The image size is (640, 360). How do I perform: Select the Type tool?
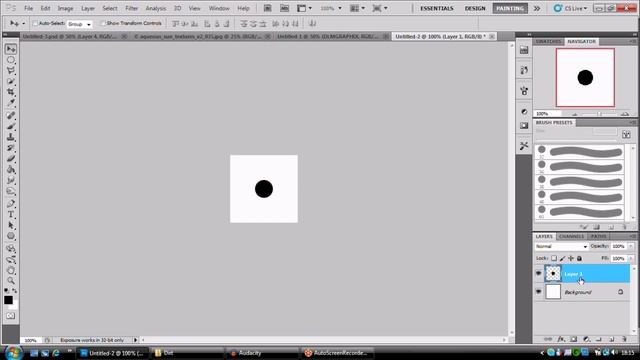pyautogui.click(x=11, y=214)
